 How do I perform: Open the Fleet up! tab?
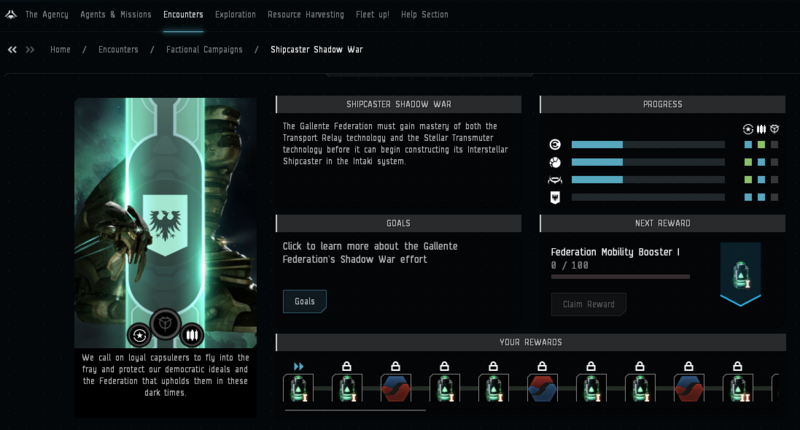[x=372, y=15]
